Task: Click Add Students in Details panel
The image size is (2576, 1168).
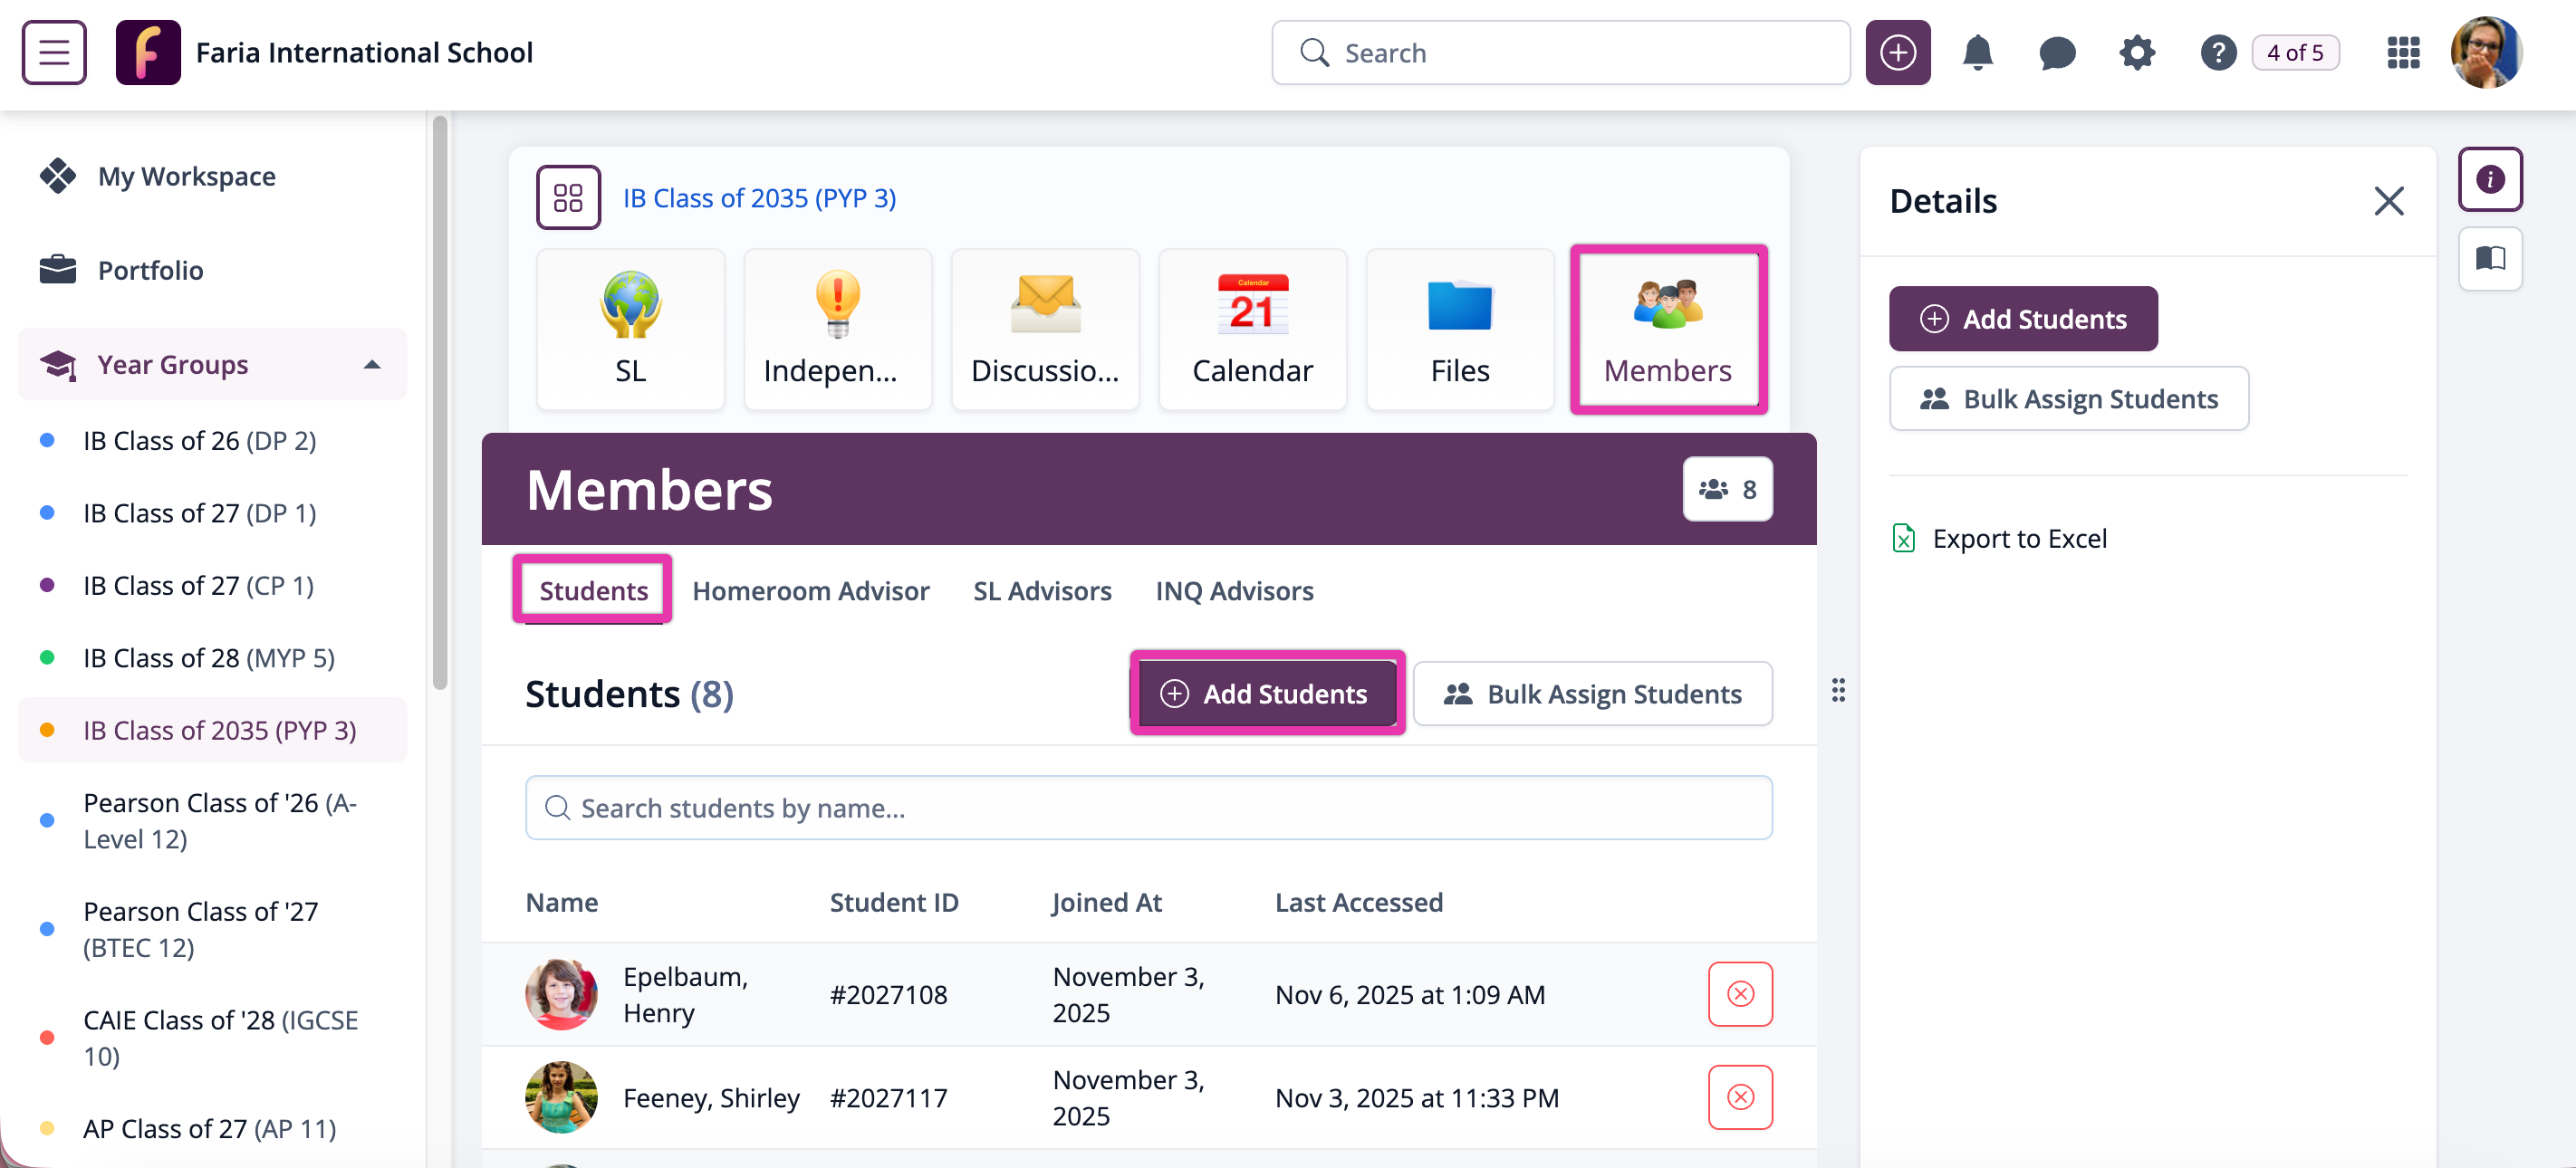Action: 2023,318
